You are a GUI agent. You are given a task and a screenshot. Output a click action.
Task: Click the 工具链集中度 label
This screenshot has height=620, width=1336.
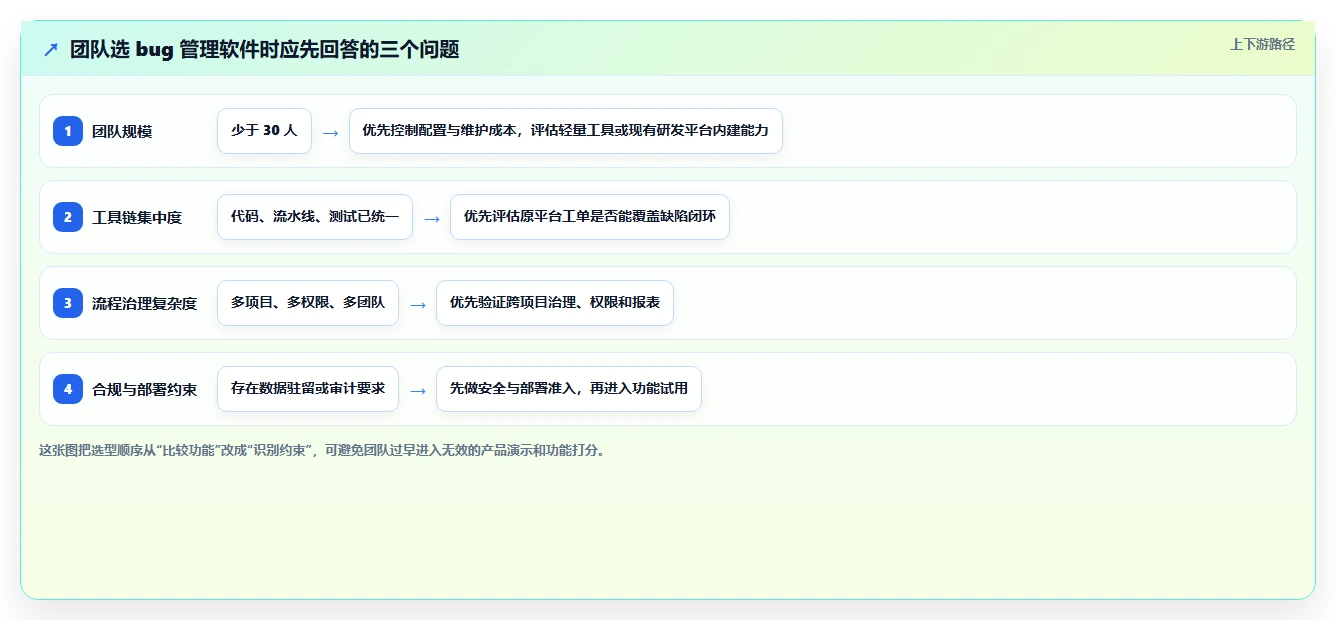point(137,217)
